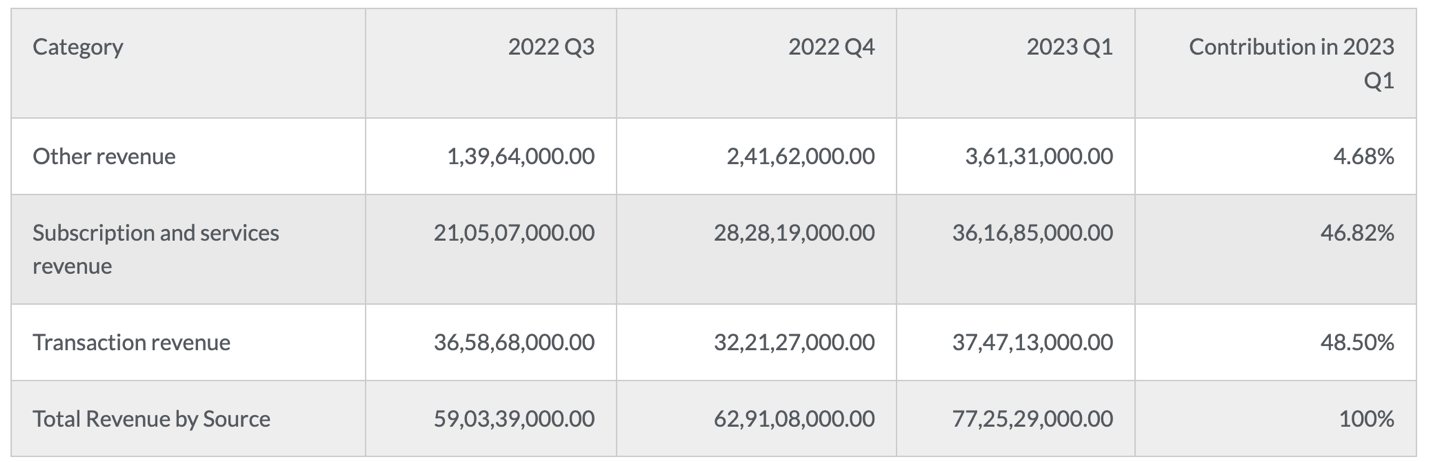This screenshot has height=462, width=1429.
Task: Click the 37,47,13,000.00 value
Action: pos(1032,342)
